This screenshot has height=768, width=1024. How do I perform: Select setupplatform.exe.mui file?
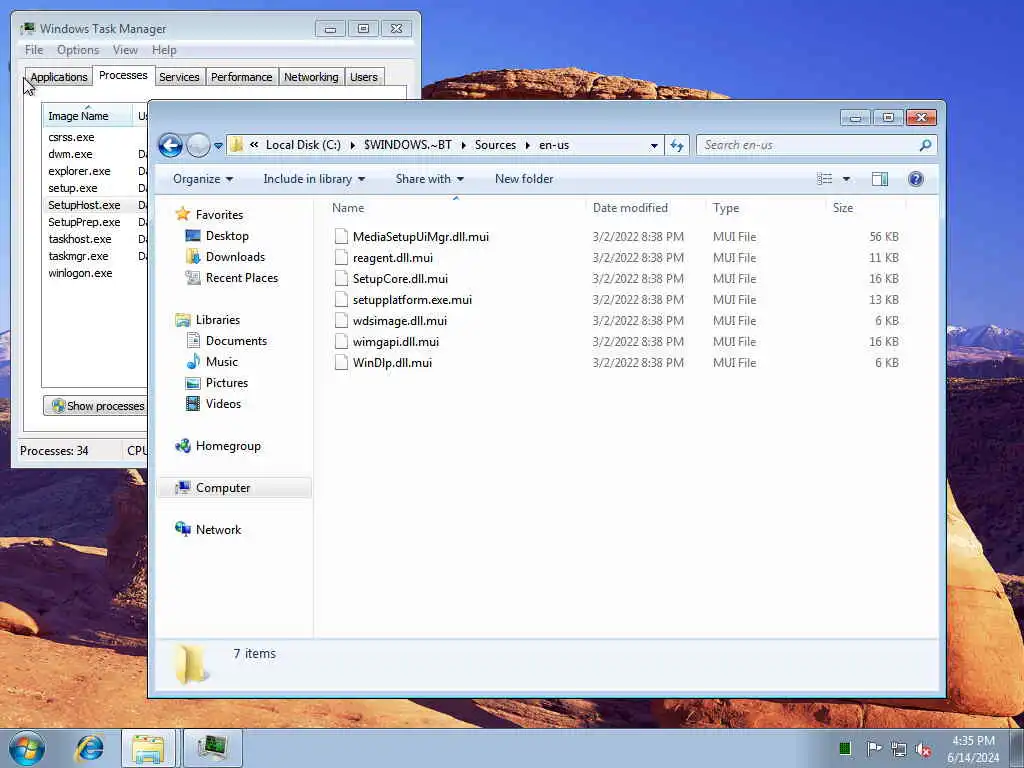412,300
